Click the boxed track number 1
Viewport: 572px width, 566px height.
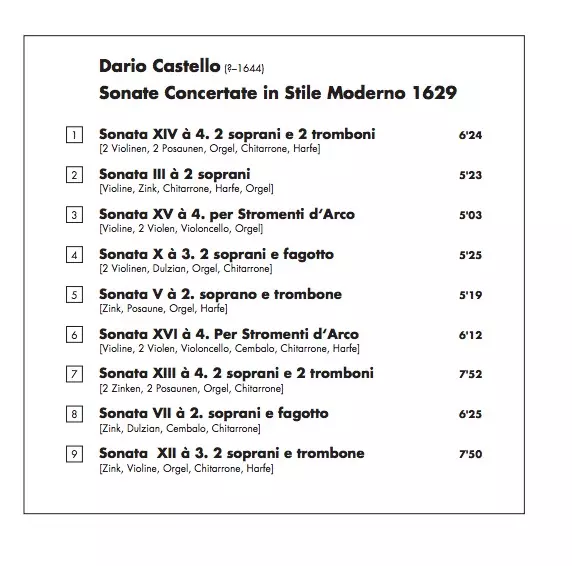pos(74,135)
